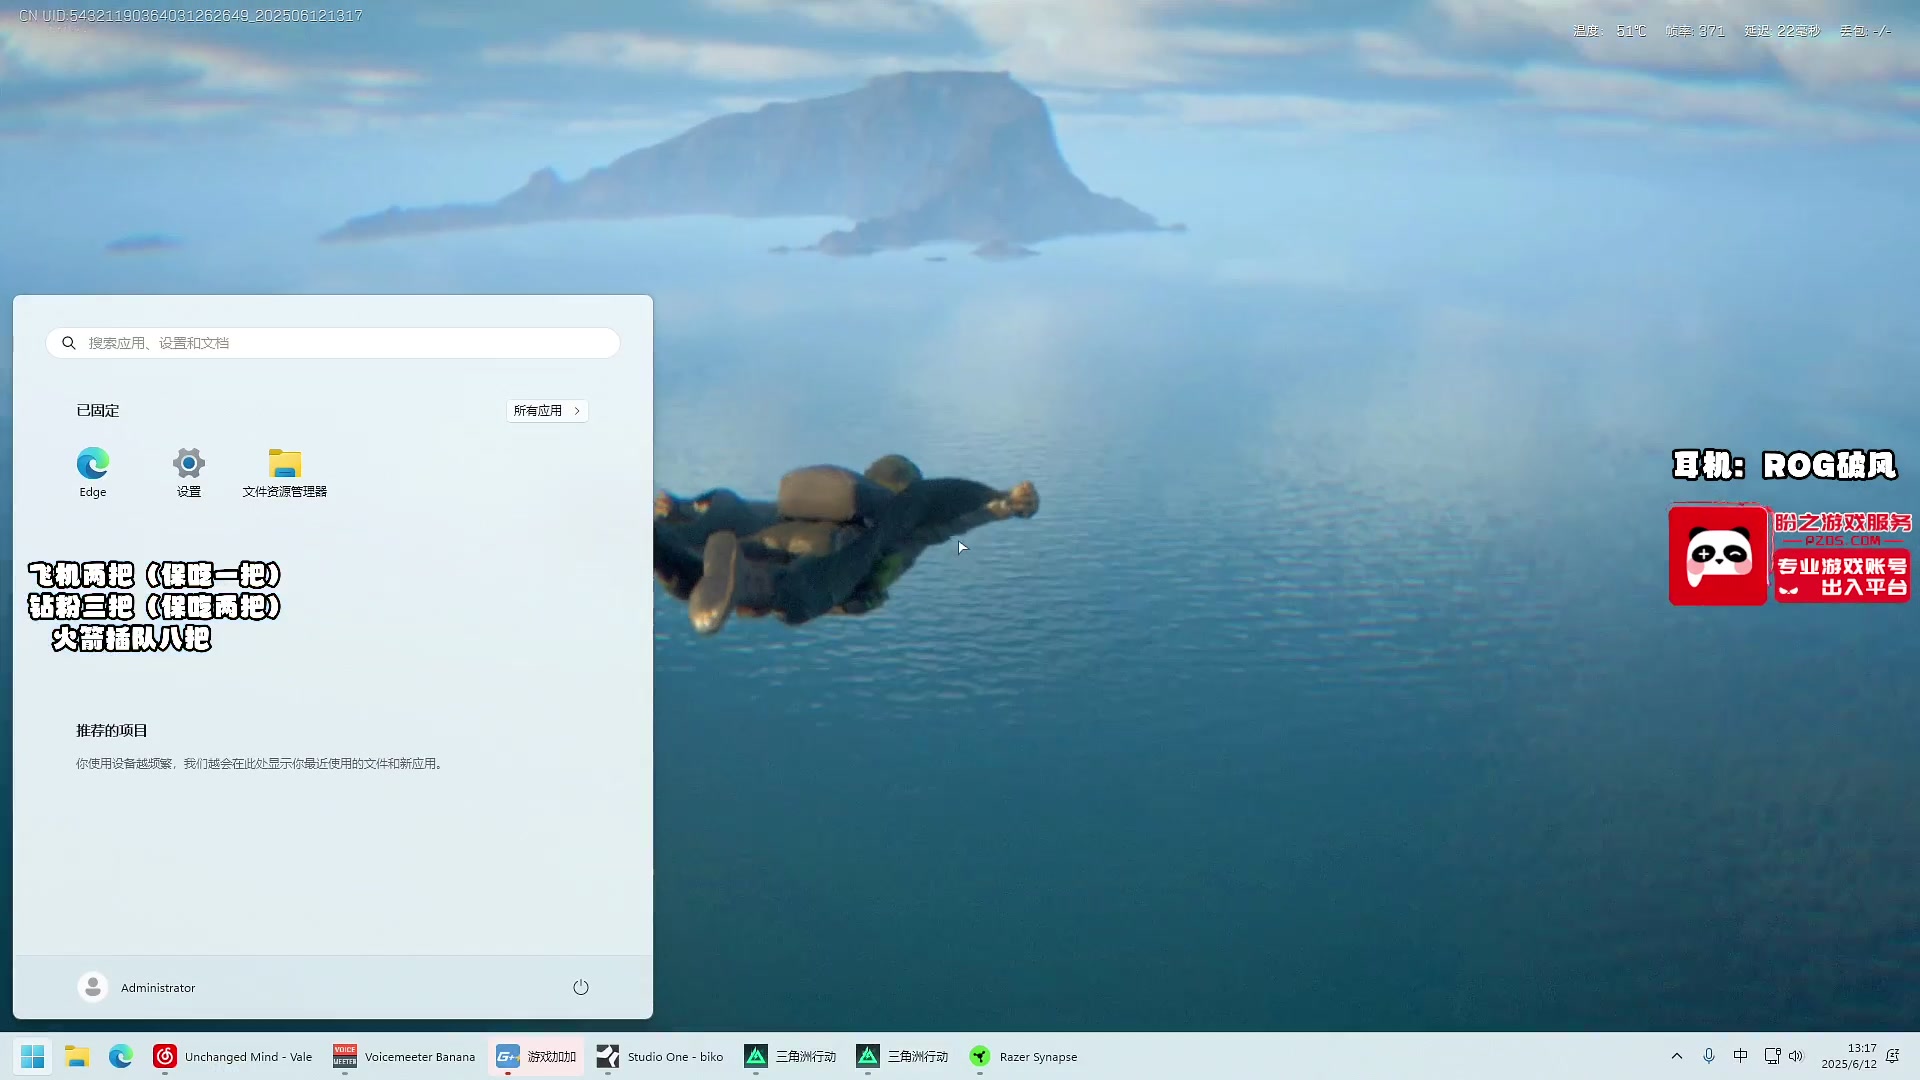The width and height of the screenshot is (1920, 1080).
Task: Show hidden system tray icons
Action: [x=1677, y=1057]
